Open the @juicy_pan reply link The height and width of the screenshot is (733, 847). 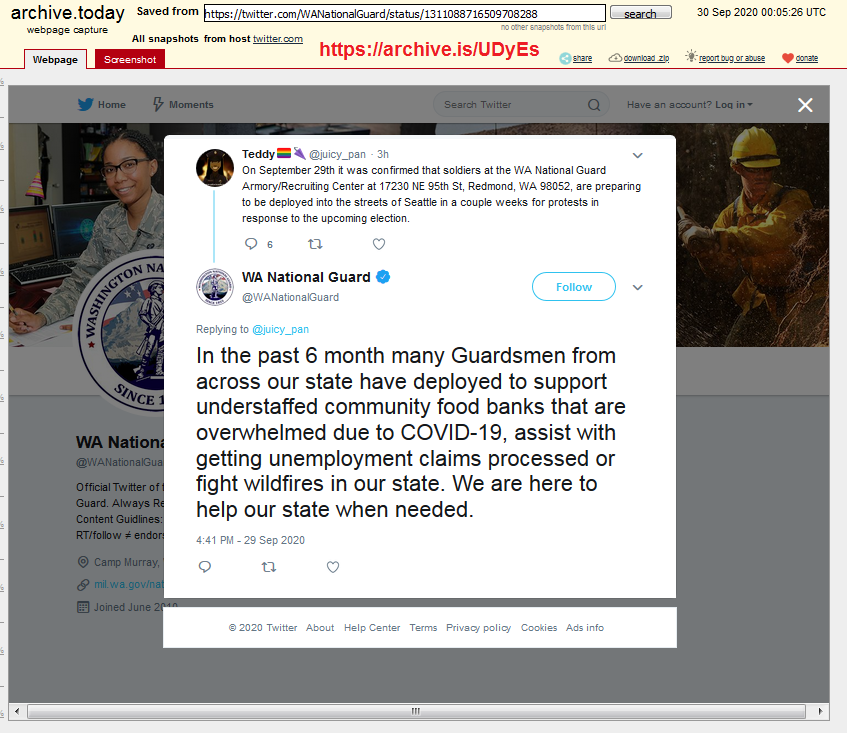(280, 329)
